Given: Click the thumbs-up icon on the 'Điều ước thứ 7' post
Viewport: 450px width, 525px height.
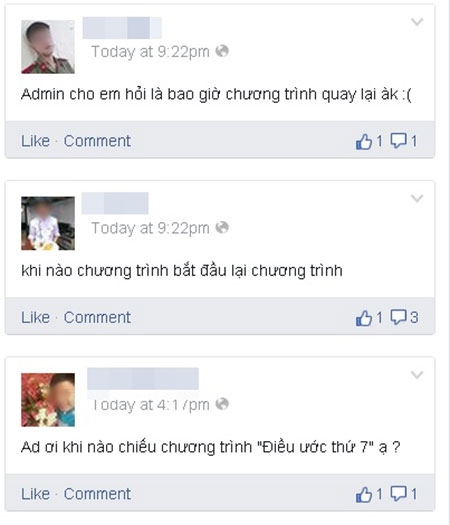Looking at the screenshot, I should pos(364,495).
